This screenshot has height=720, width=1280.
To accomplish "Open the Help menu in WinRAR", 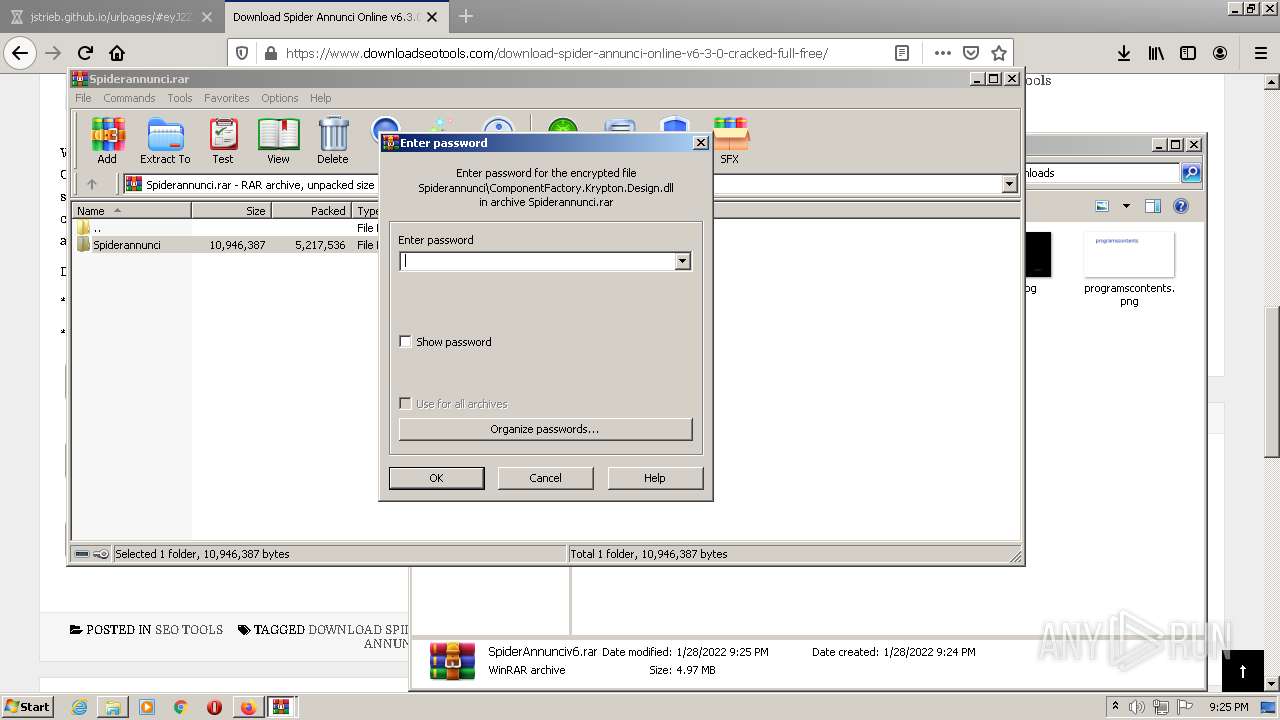I will [x=321, y=98].
